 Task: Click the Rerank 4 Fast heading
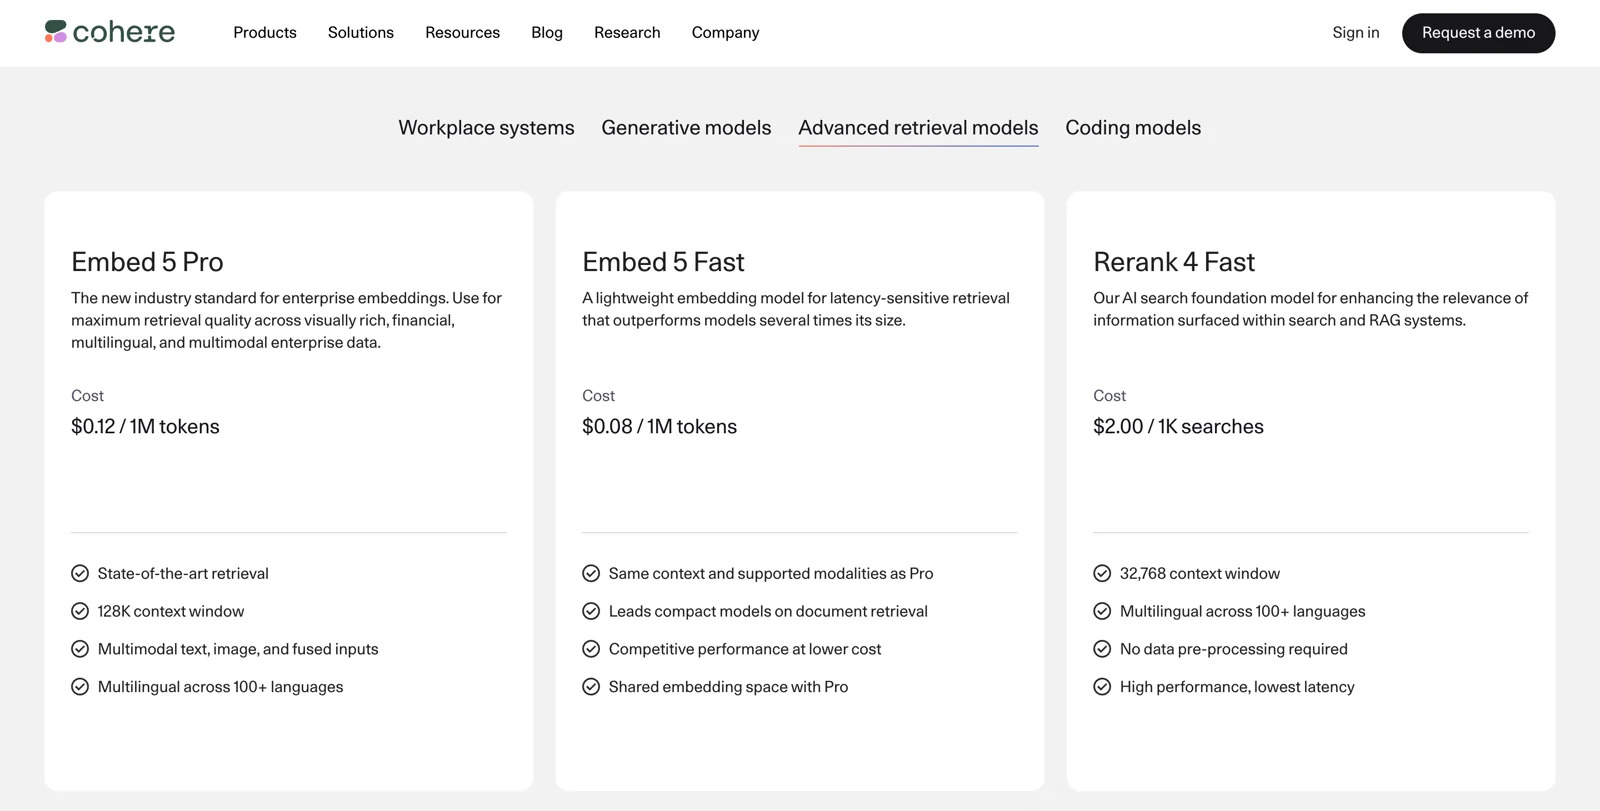[x=1174, y=262]
